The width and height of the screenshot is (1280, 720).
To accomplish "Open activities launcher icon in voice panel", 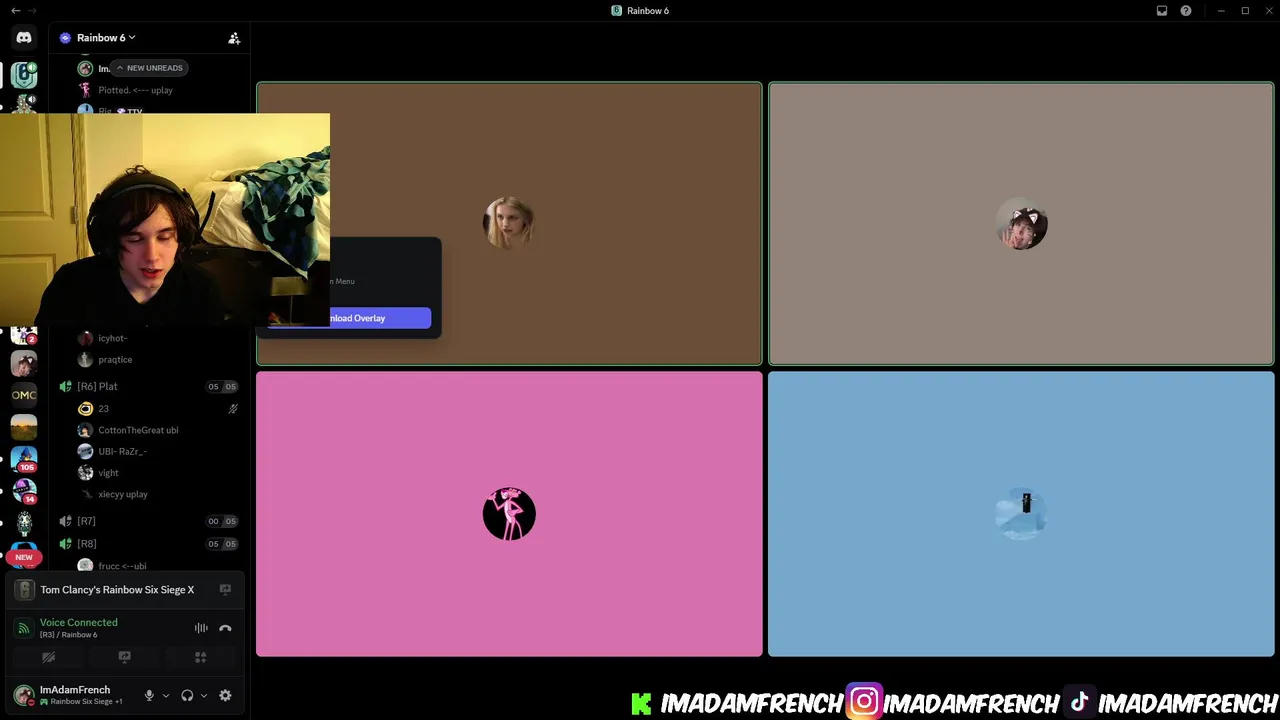I will [200, 657].
